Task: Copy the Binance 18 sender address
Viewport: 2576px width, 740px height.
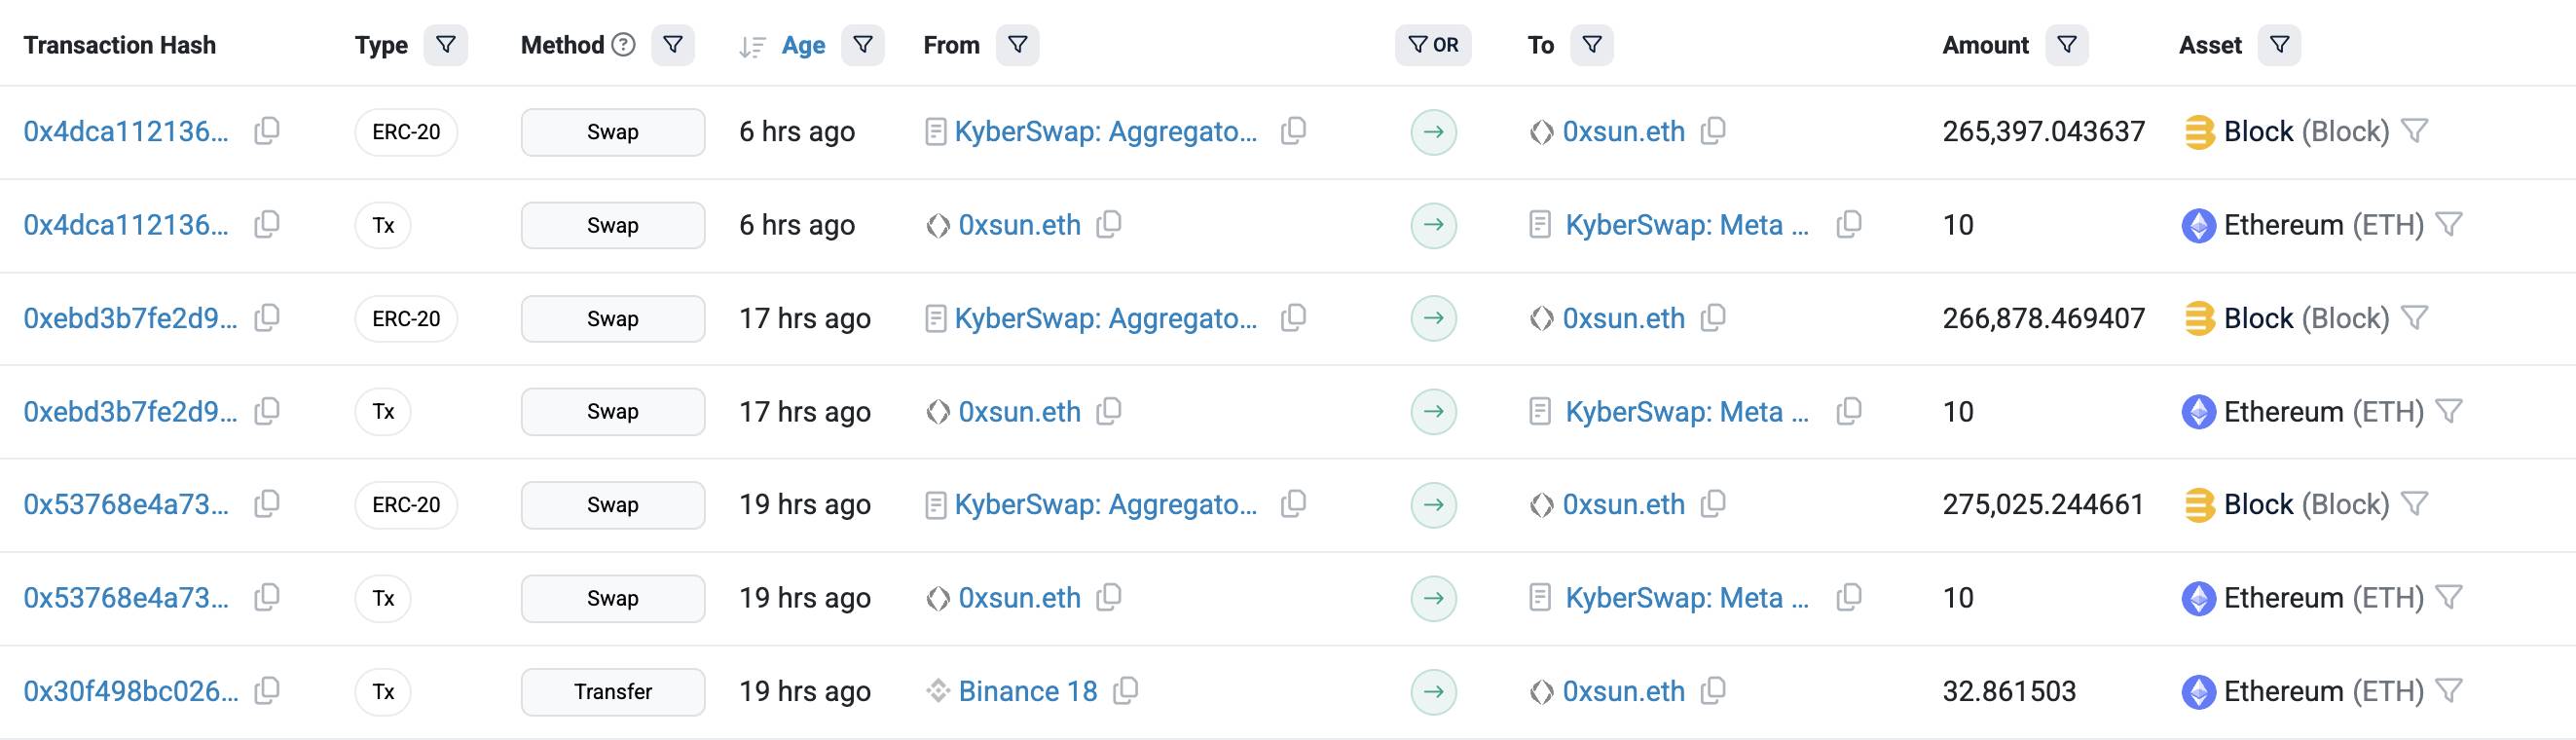Action: tap(1126, 691)
